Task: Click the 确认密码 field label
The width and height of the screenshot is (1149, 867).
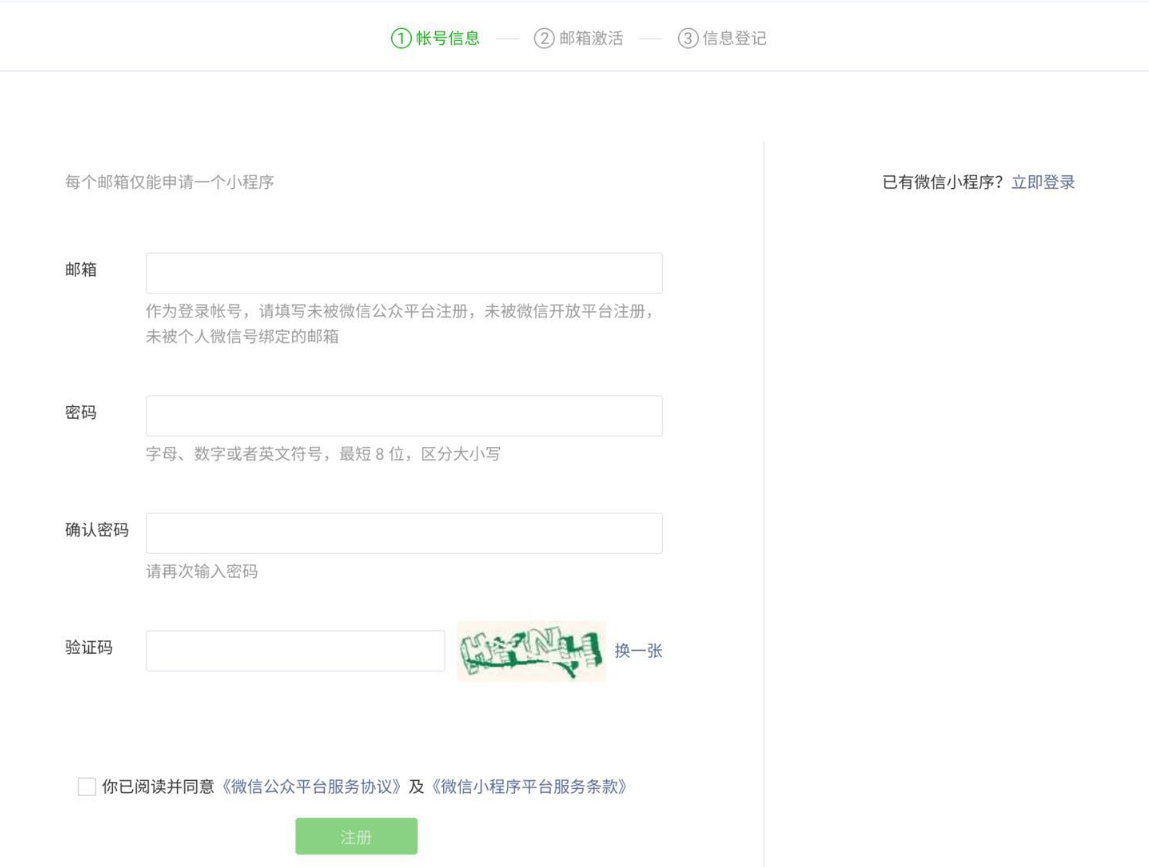Action: 97,530
